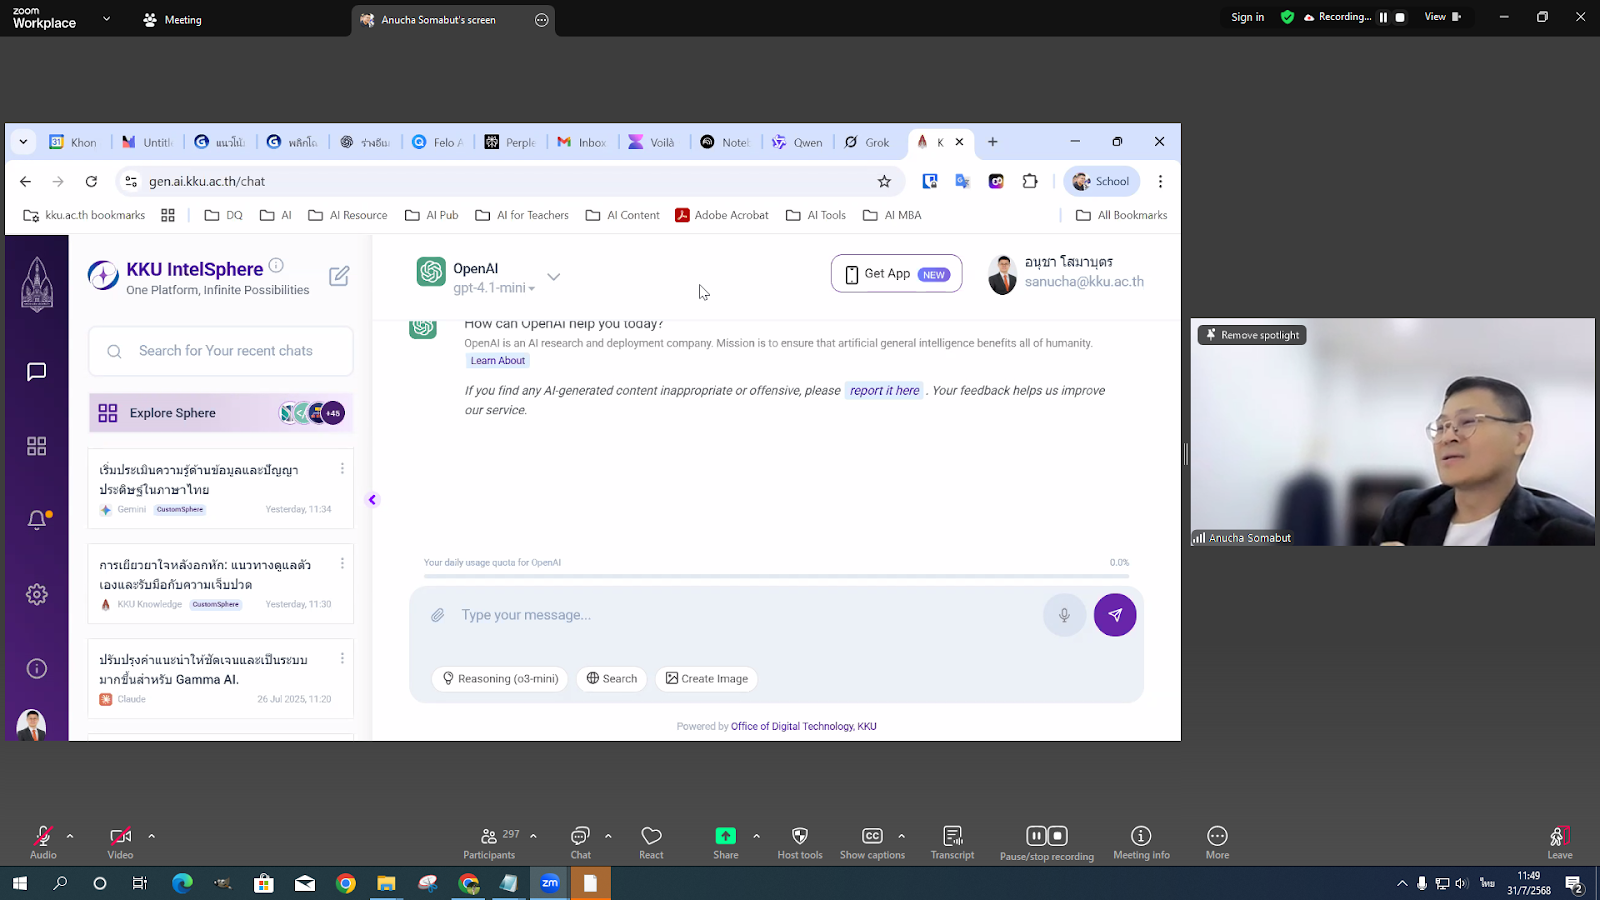Viewport: 1600px width, 900px height.
Task: Toggle the Create Image mode
Action: click(x=706, y=678)
